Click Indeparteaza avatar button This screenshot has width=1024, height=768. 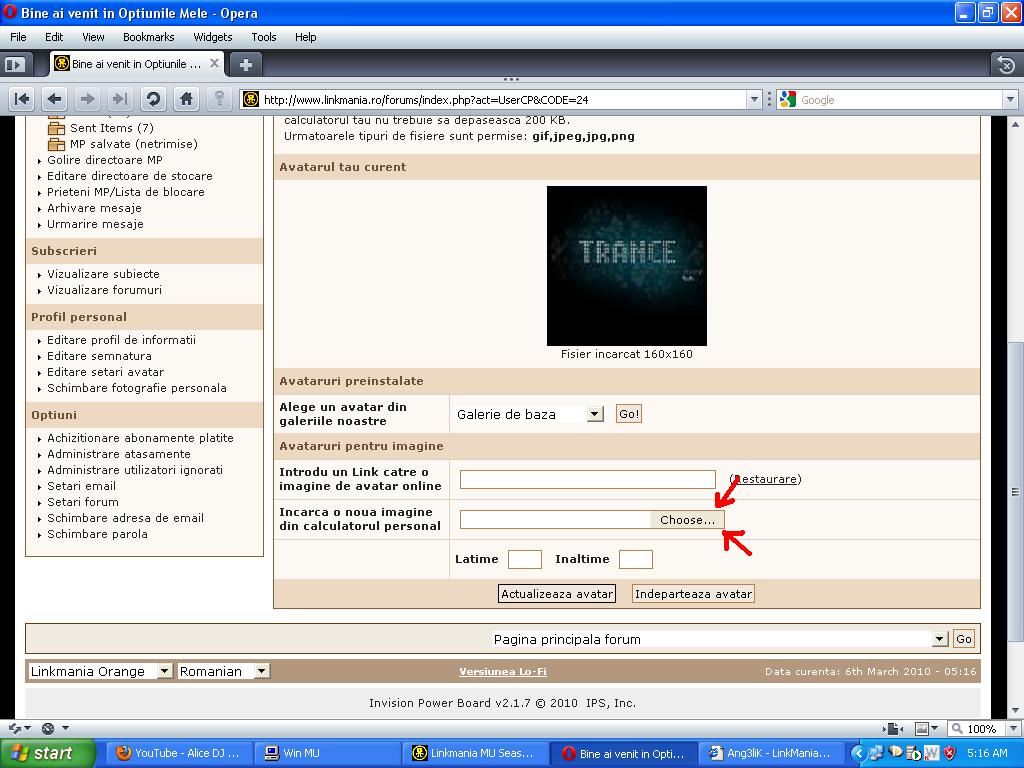pos(693,594)
